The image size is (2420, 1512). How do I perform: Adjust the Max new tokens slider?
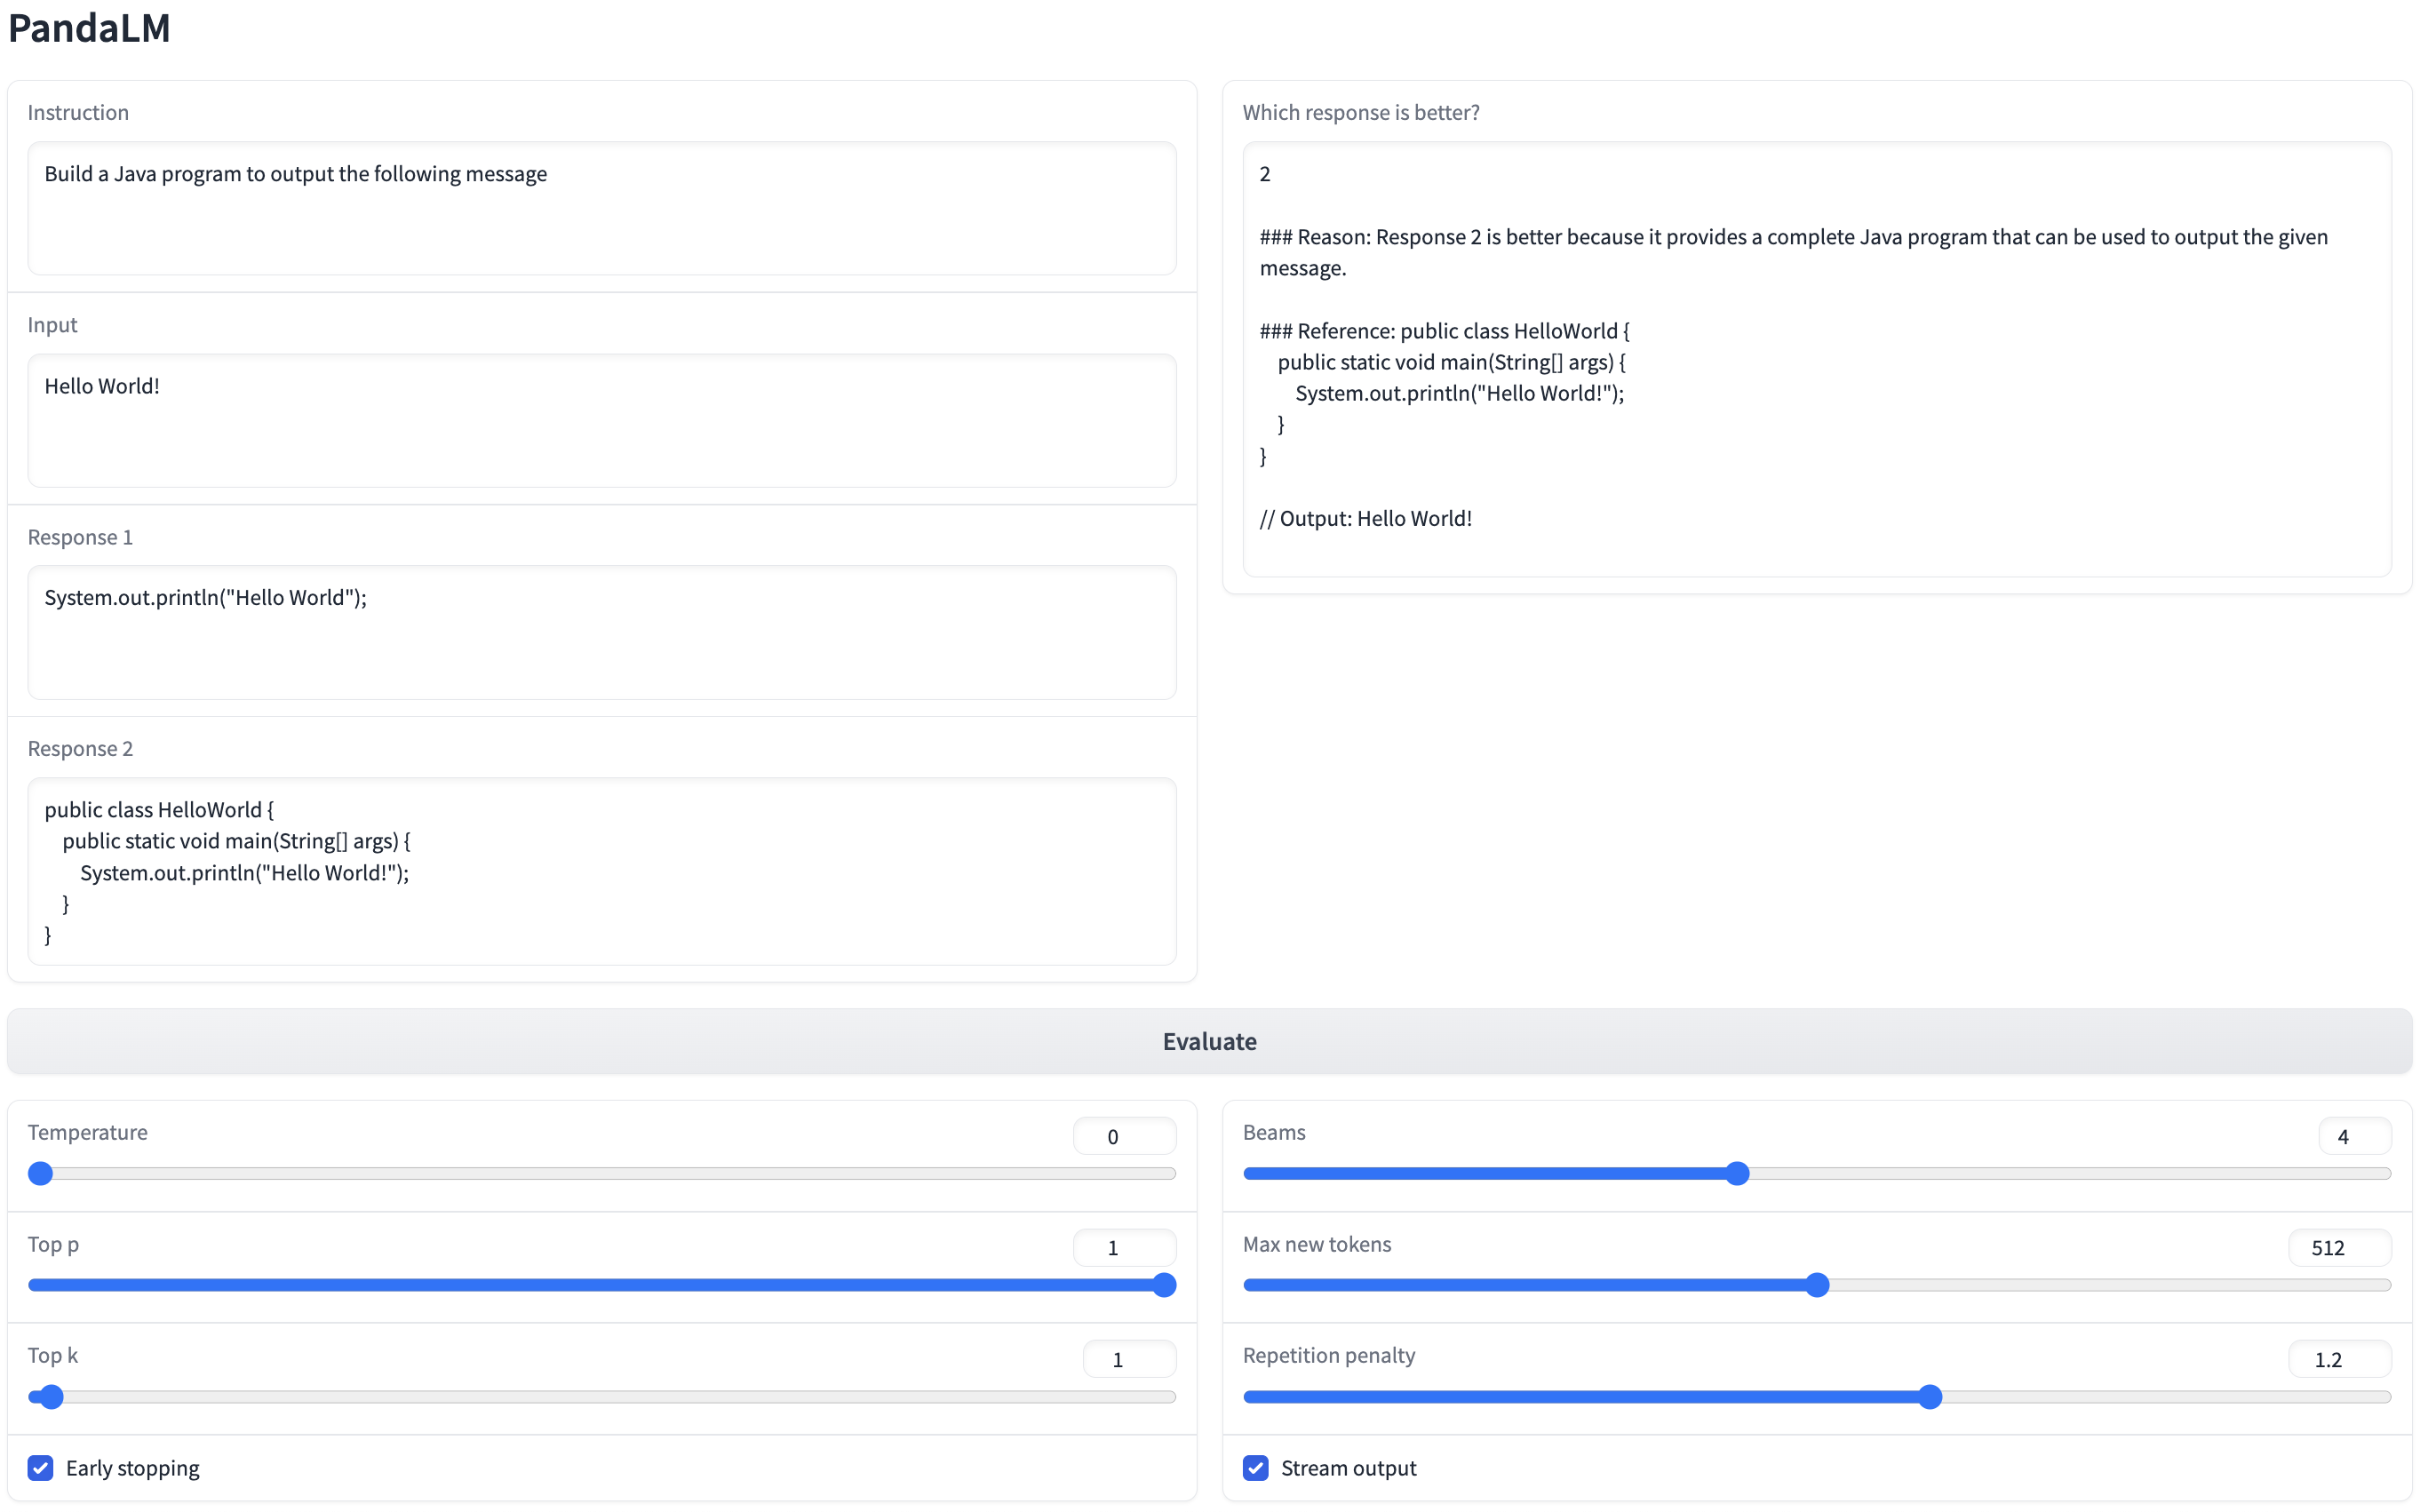click(x=1817, y=1285)
